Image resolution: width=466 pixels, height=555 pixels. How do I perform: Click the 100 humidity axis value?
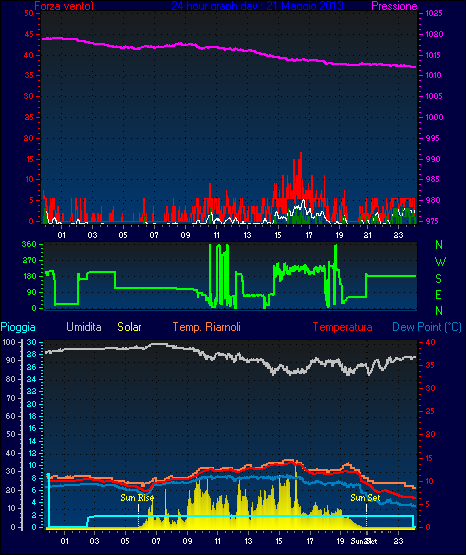tap(9, 342)
